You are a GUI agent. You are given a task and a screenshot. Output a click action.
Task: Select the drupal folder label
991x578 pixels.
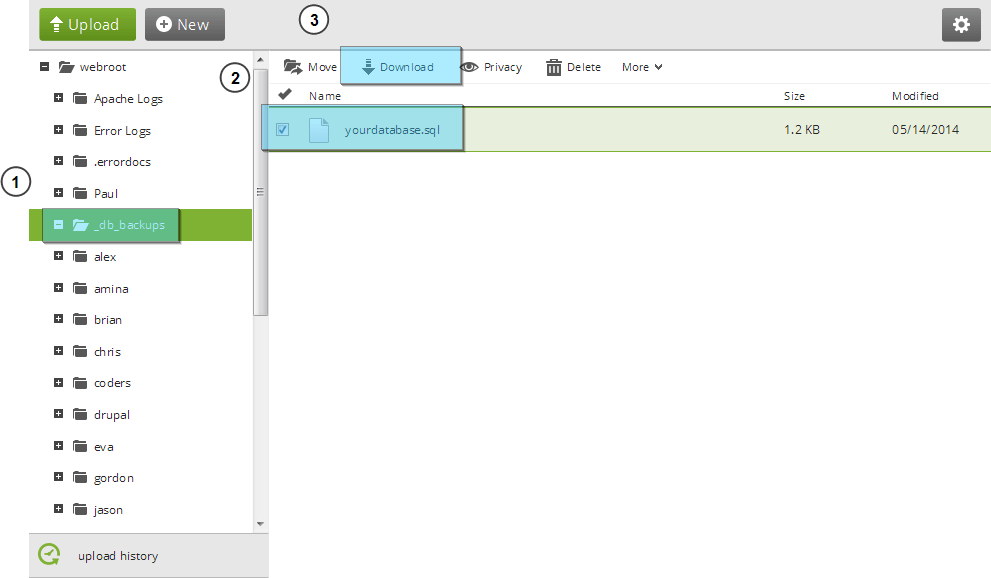point(112,415)
